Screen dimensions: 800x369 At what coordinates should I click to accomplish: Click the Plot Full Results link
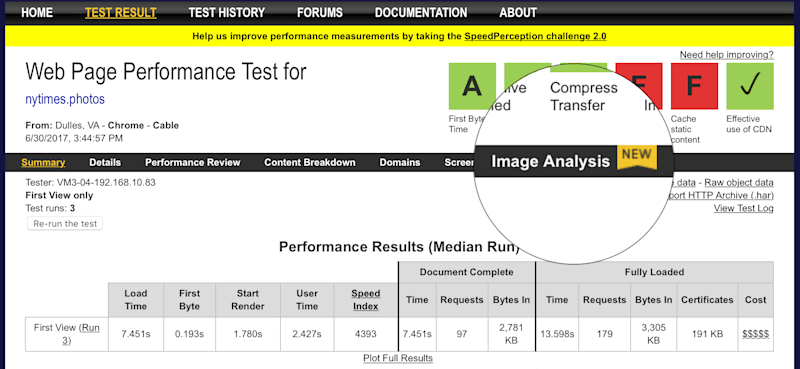coord(398,358)
